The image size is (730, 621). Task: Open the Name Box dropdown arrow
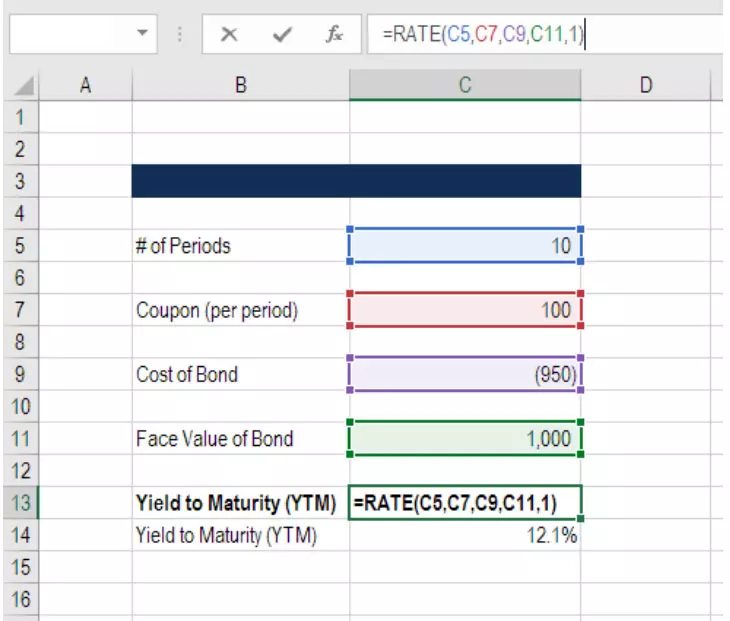tap(142, 33)
